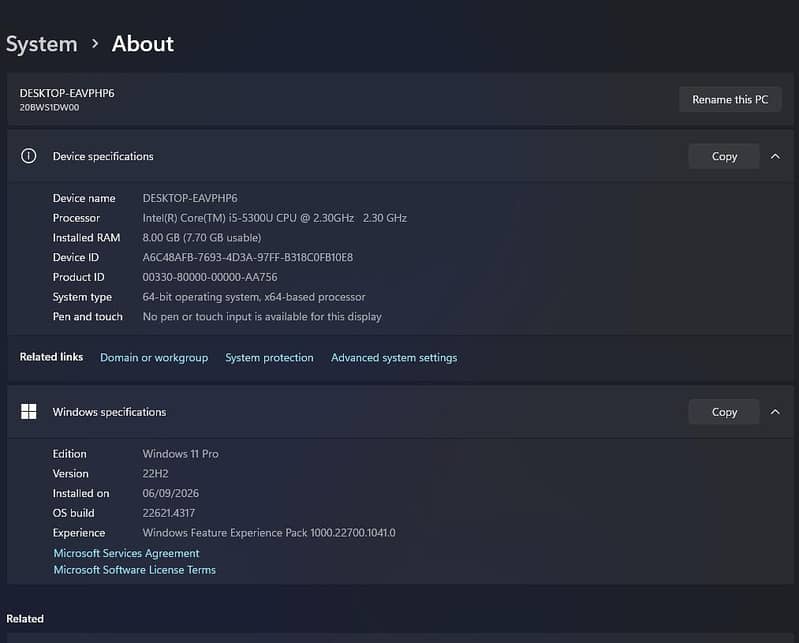Click the Installed on date 06/09/2026
The image size is (799, 643).
point(171,493)
